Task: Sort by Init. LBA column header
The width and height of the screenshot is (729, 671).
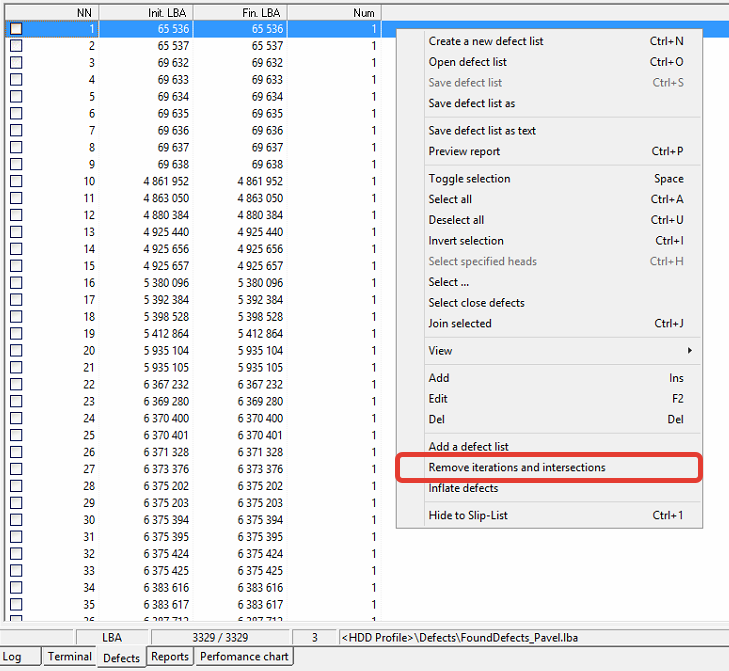Action: 146,12
